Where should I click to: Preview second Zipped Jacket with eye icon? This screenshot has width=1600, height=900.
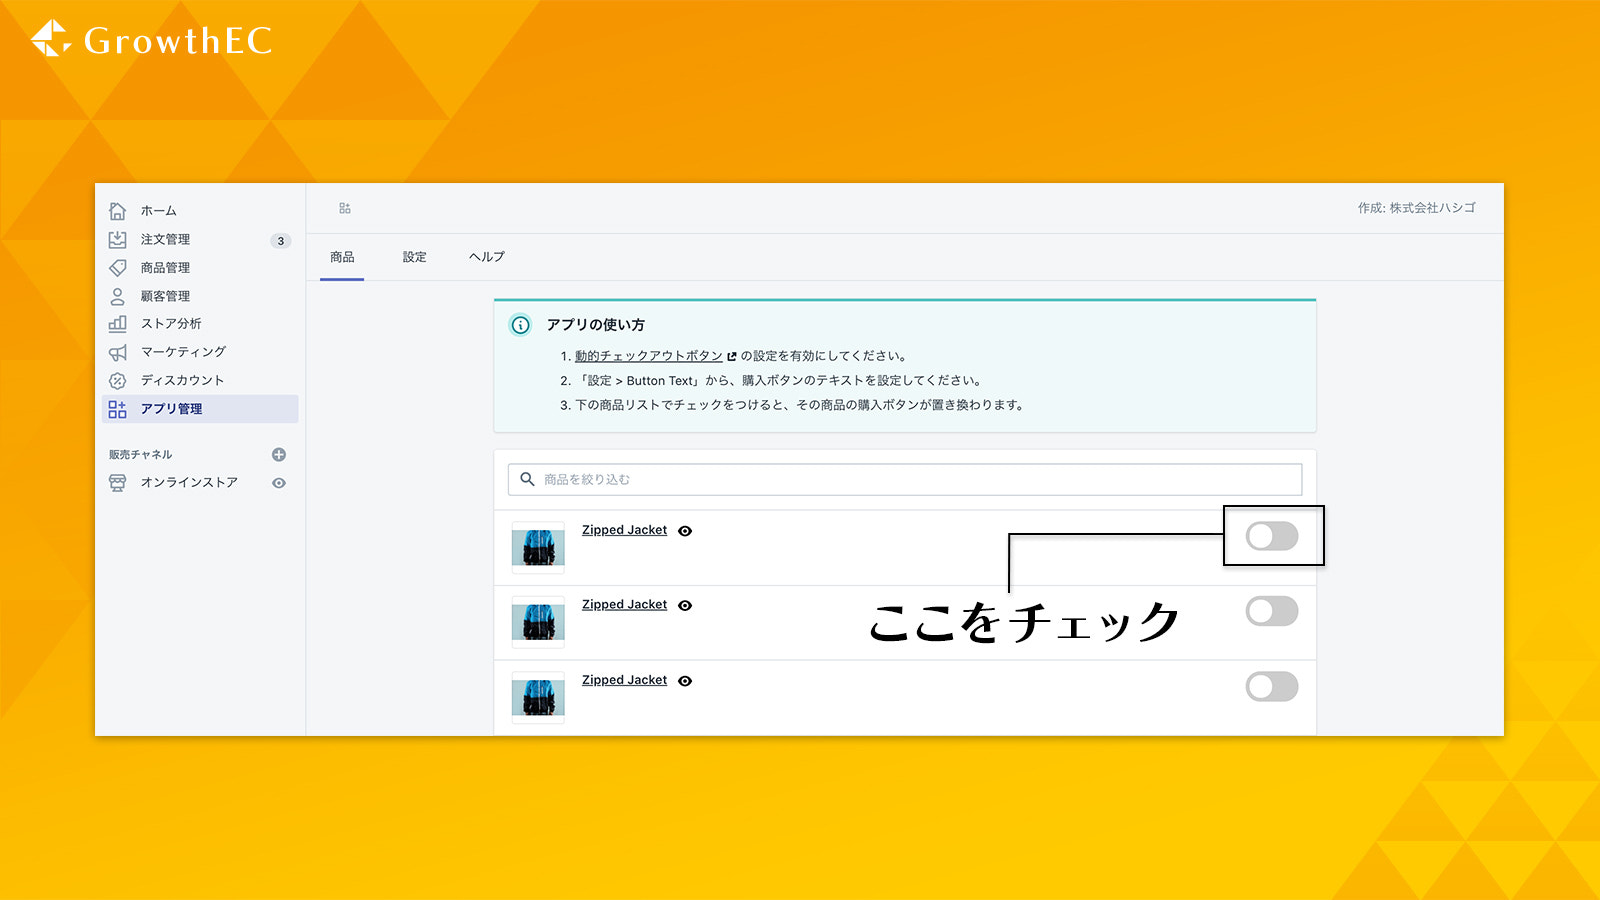point(685,605)
